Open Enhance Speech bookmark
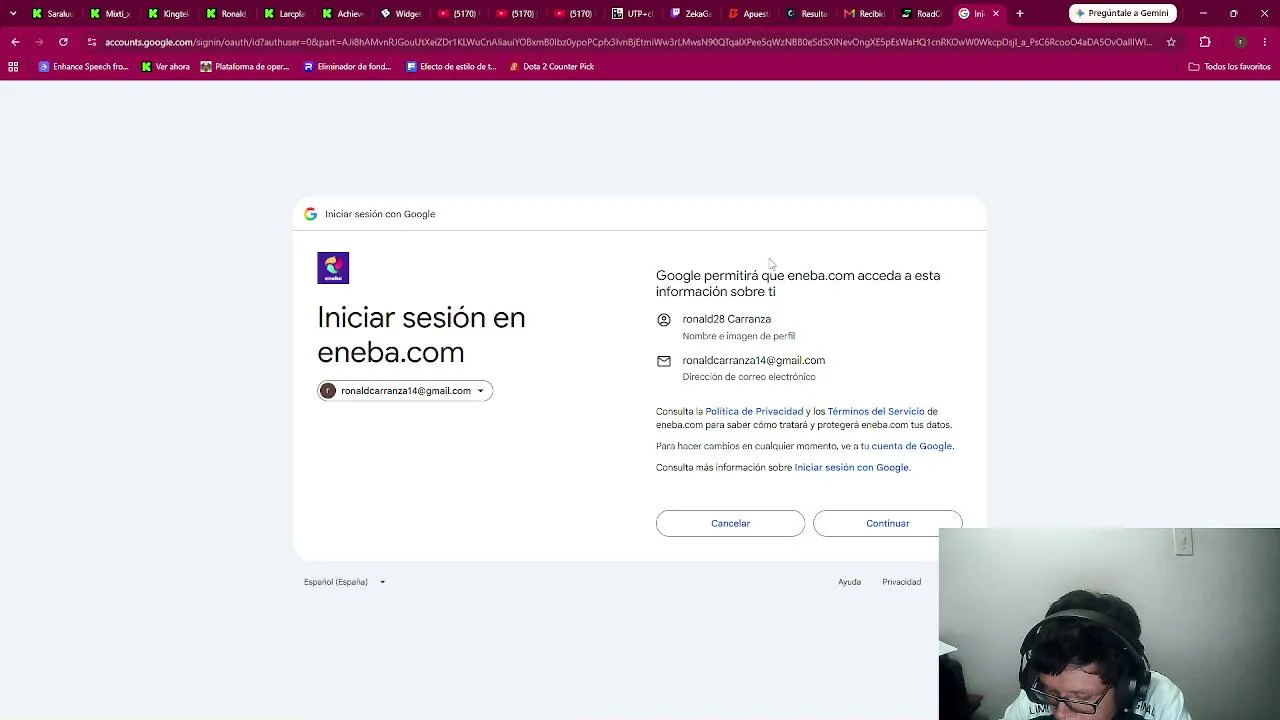 (84, 67)
